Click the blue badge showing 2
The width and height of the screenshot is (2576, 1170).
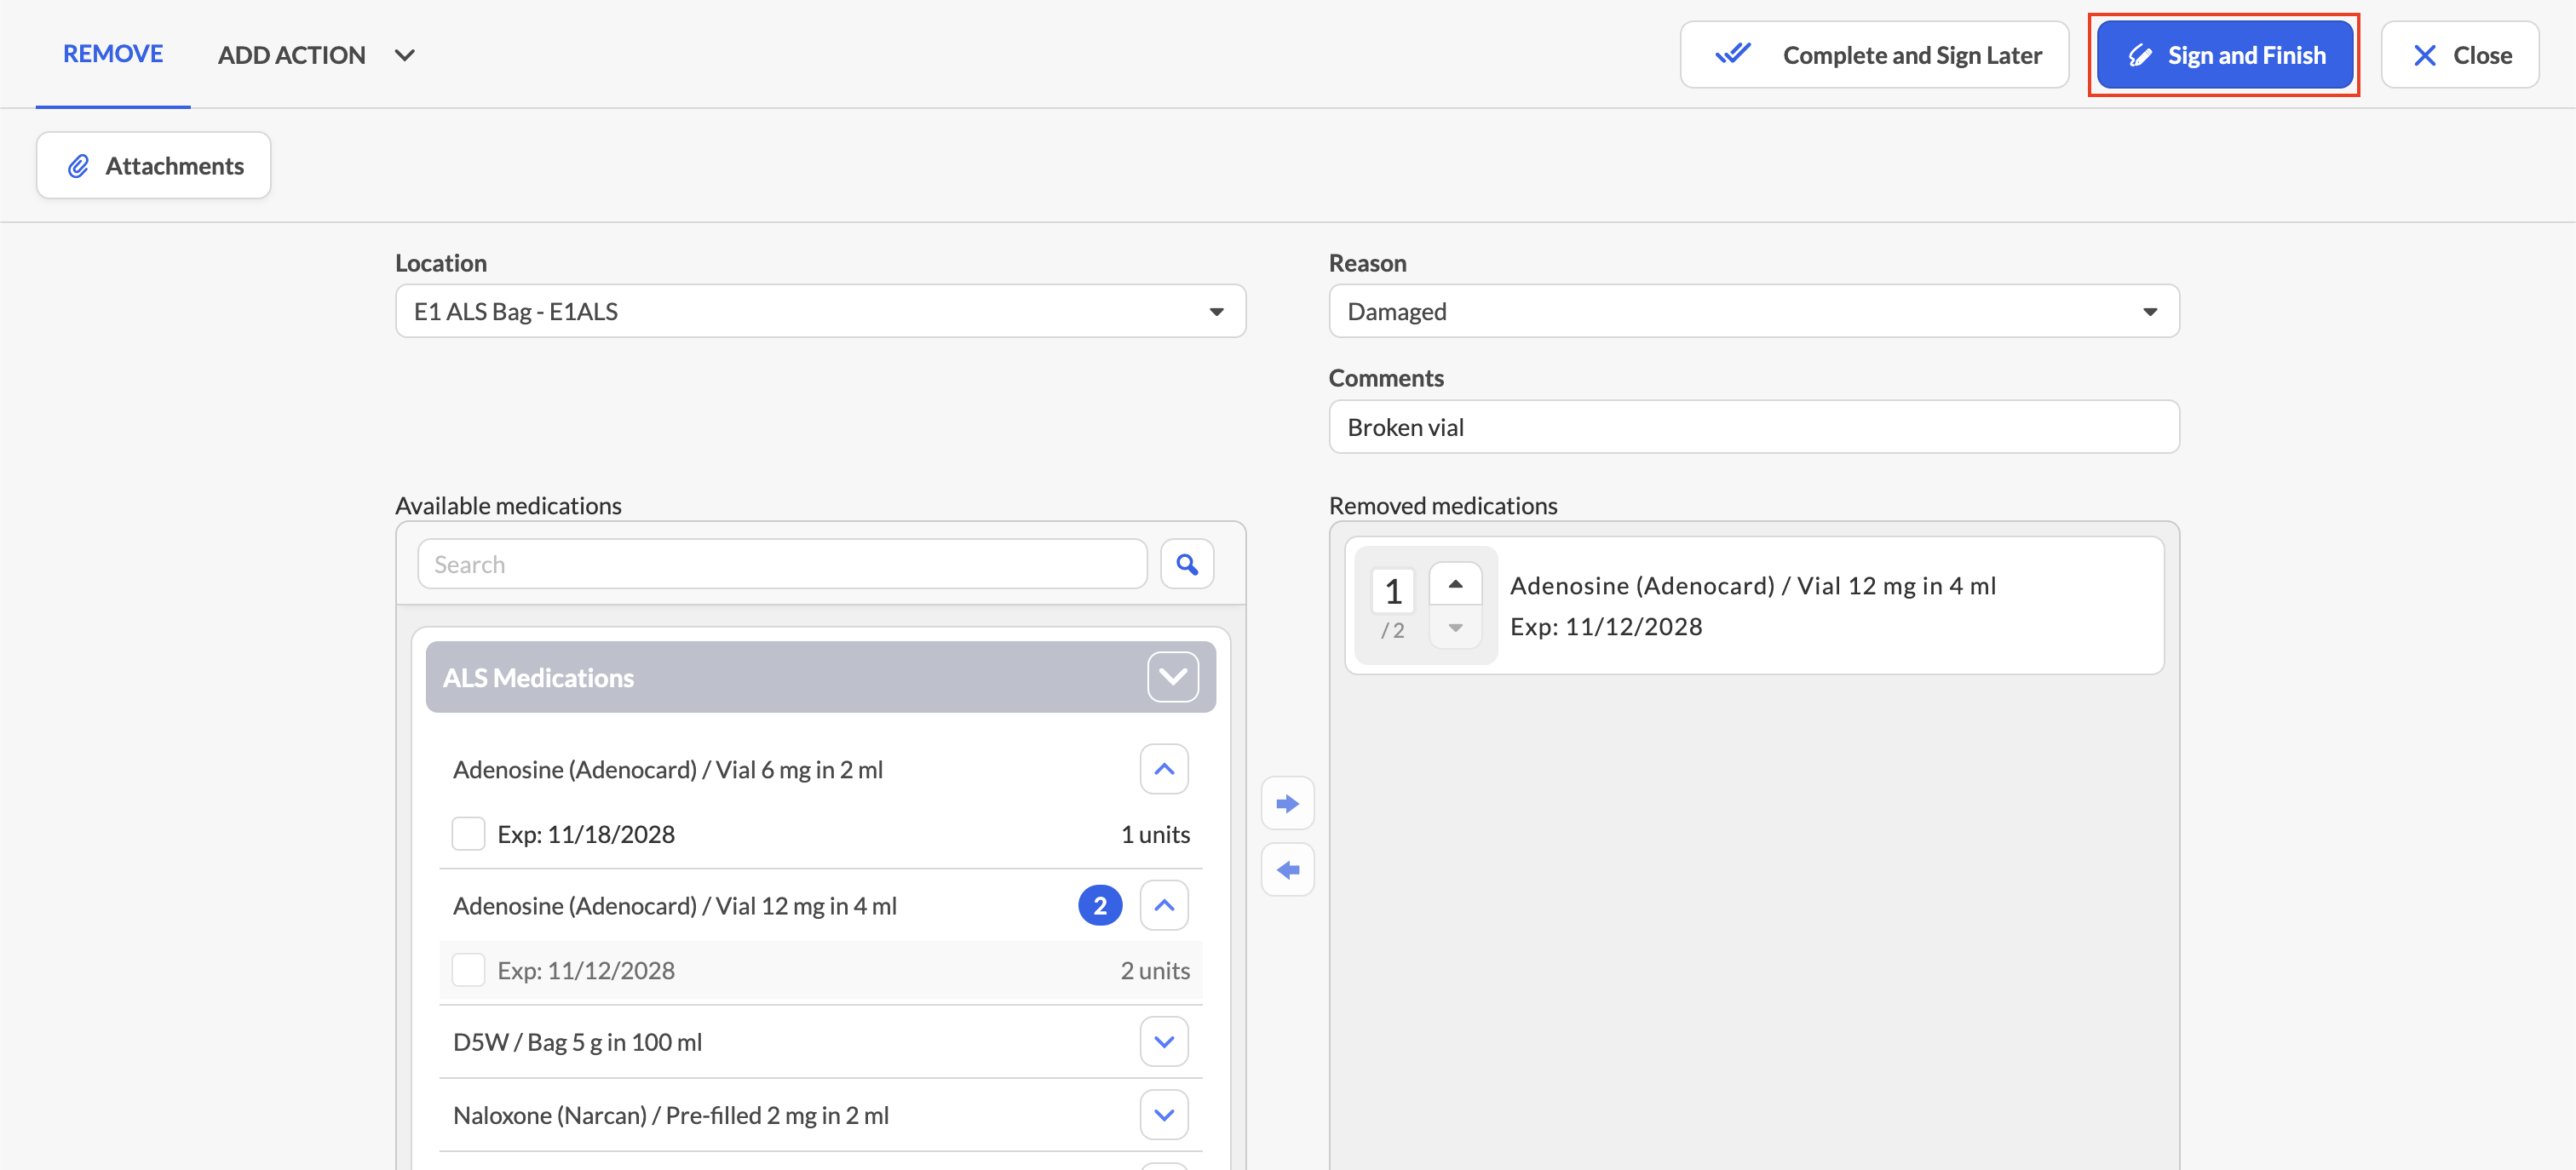(1100, 906)
